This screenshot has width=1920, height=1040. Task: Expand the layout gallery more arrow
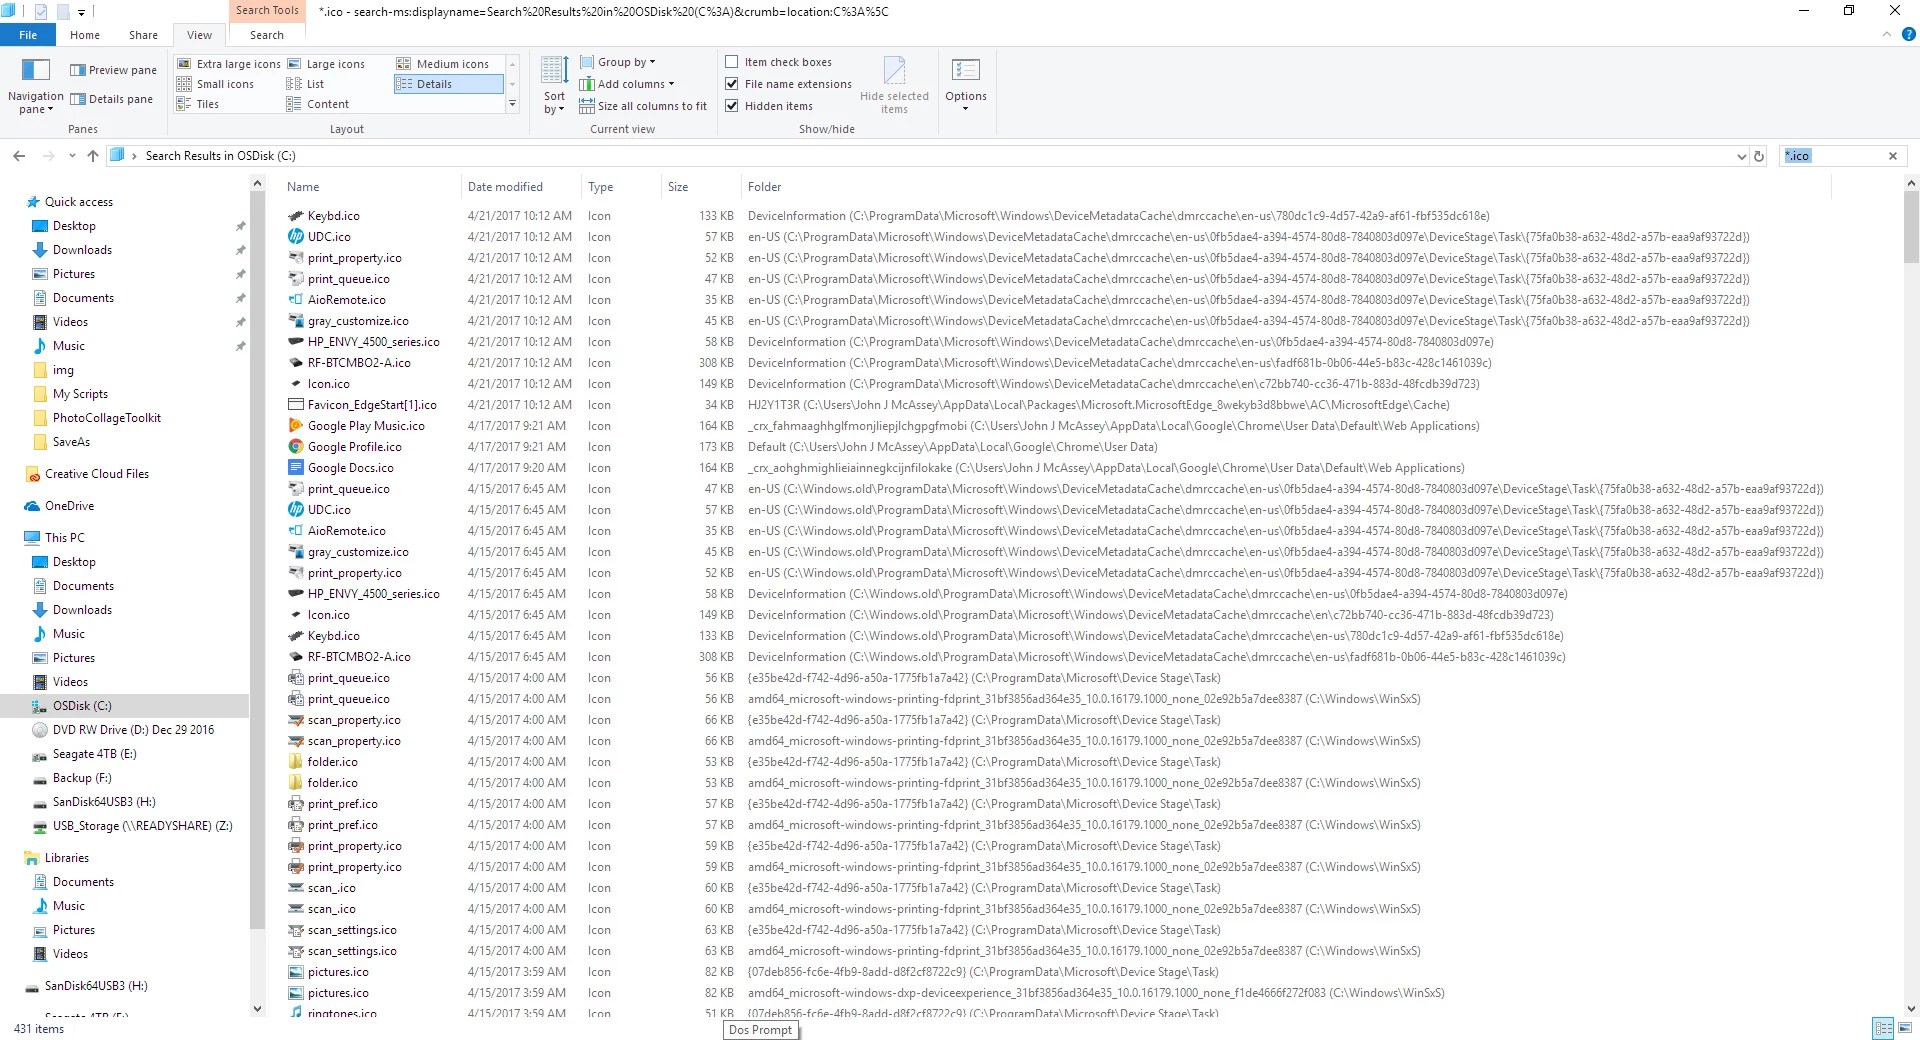tap(513, 103)
